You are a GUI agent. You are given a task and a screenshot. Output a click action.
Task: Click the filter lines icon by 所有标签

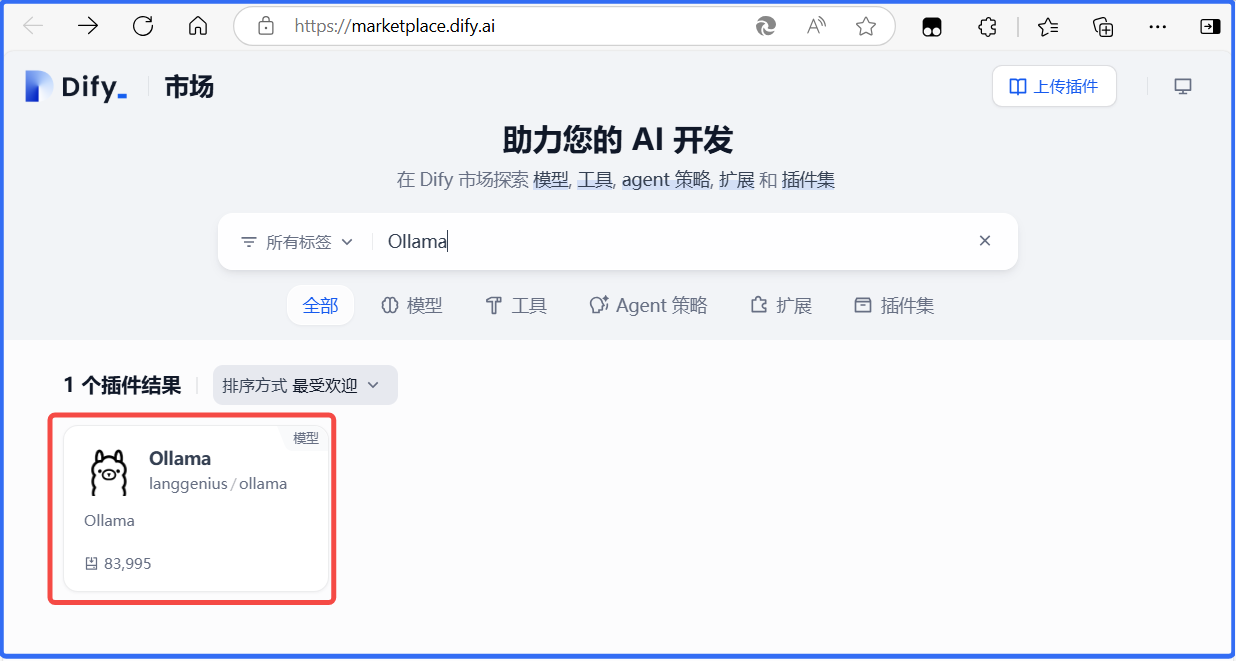[x=249, y=242]
